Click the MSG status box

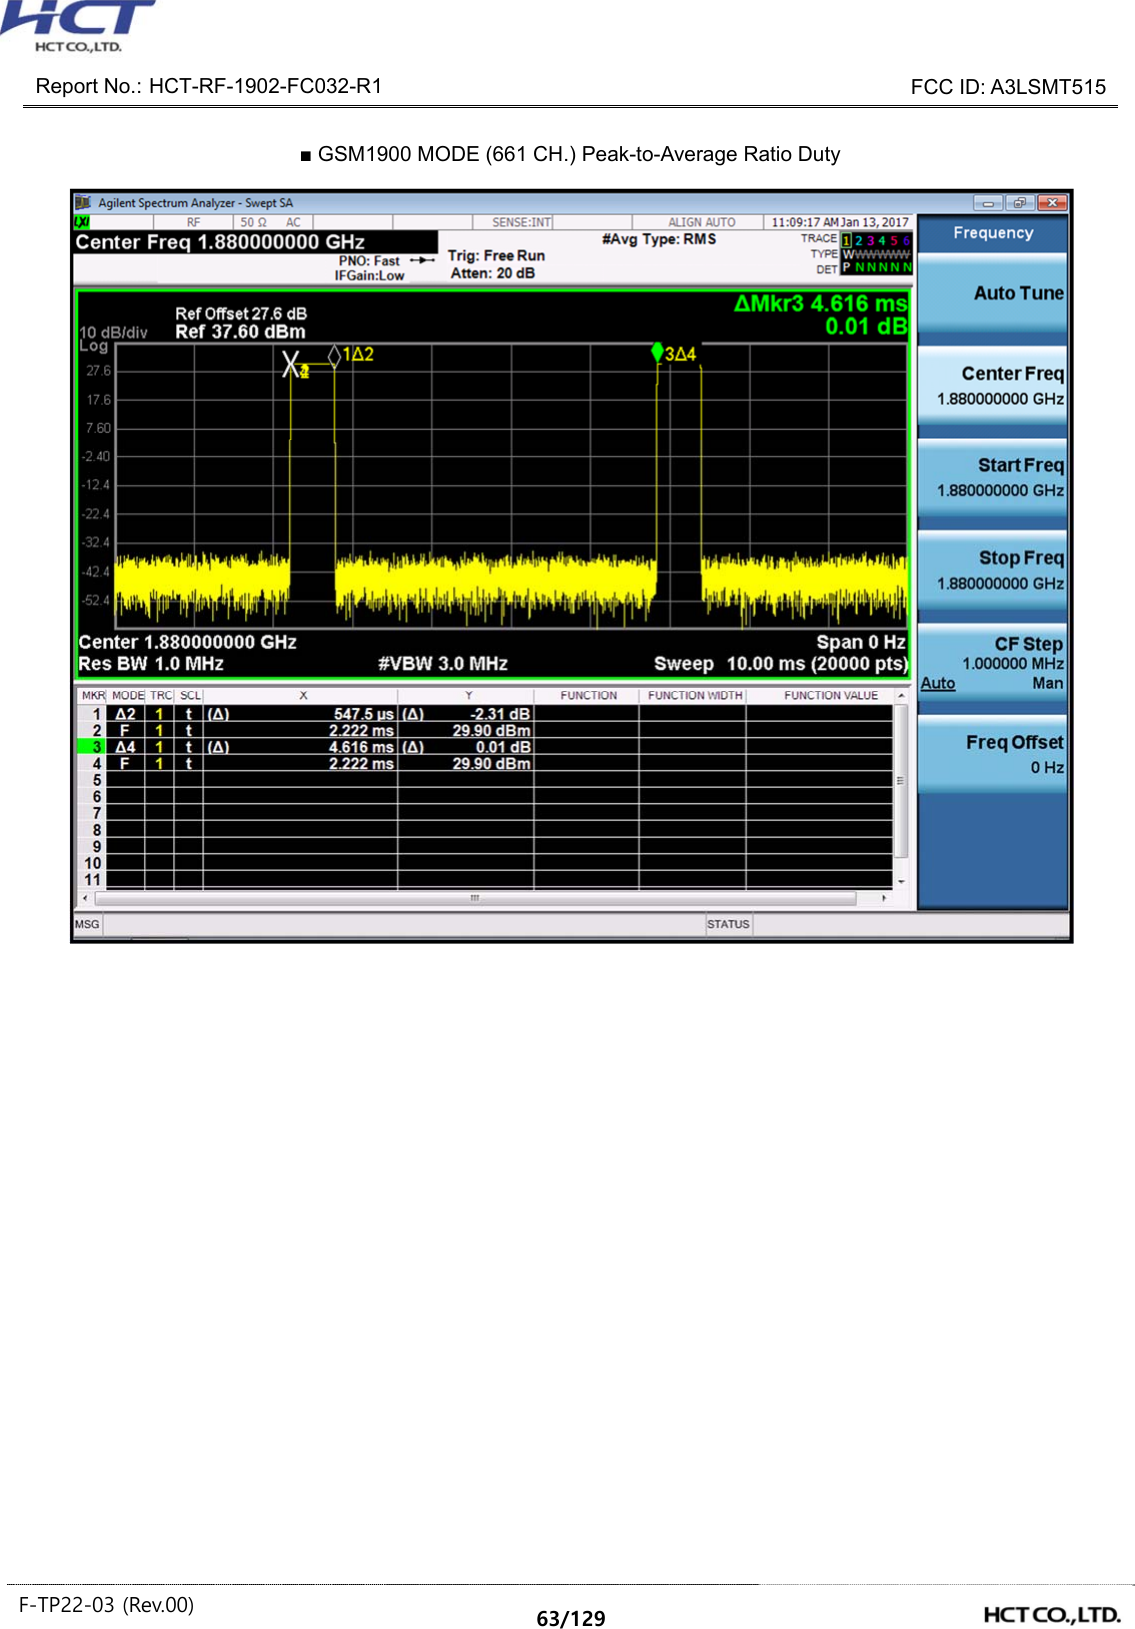pyautogui.click(x=87, y=924)
